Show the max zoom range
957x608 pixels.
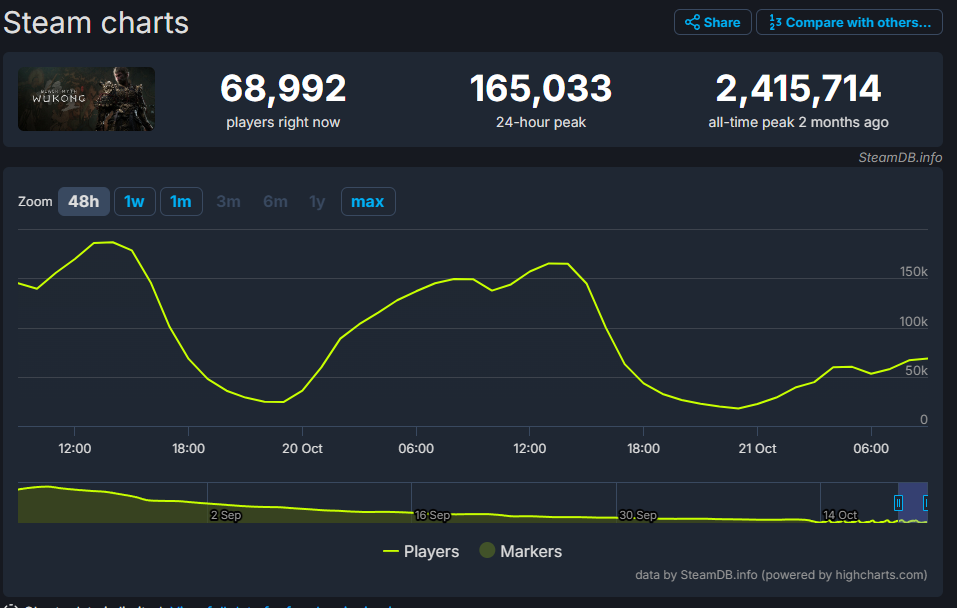[x=367, y=201]
